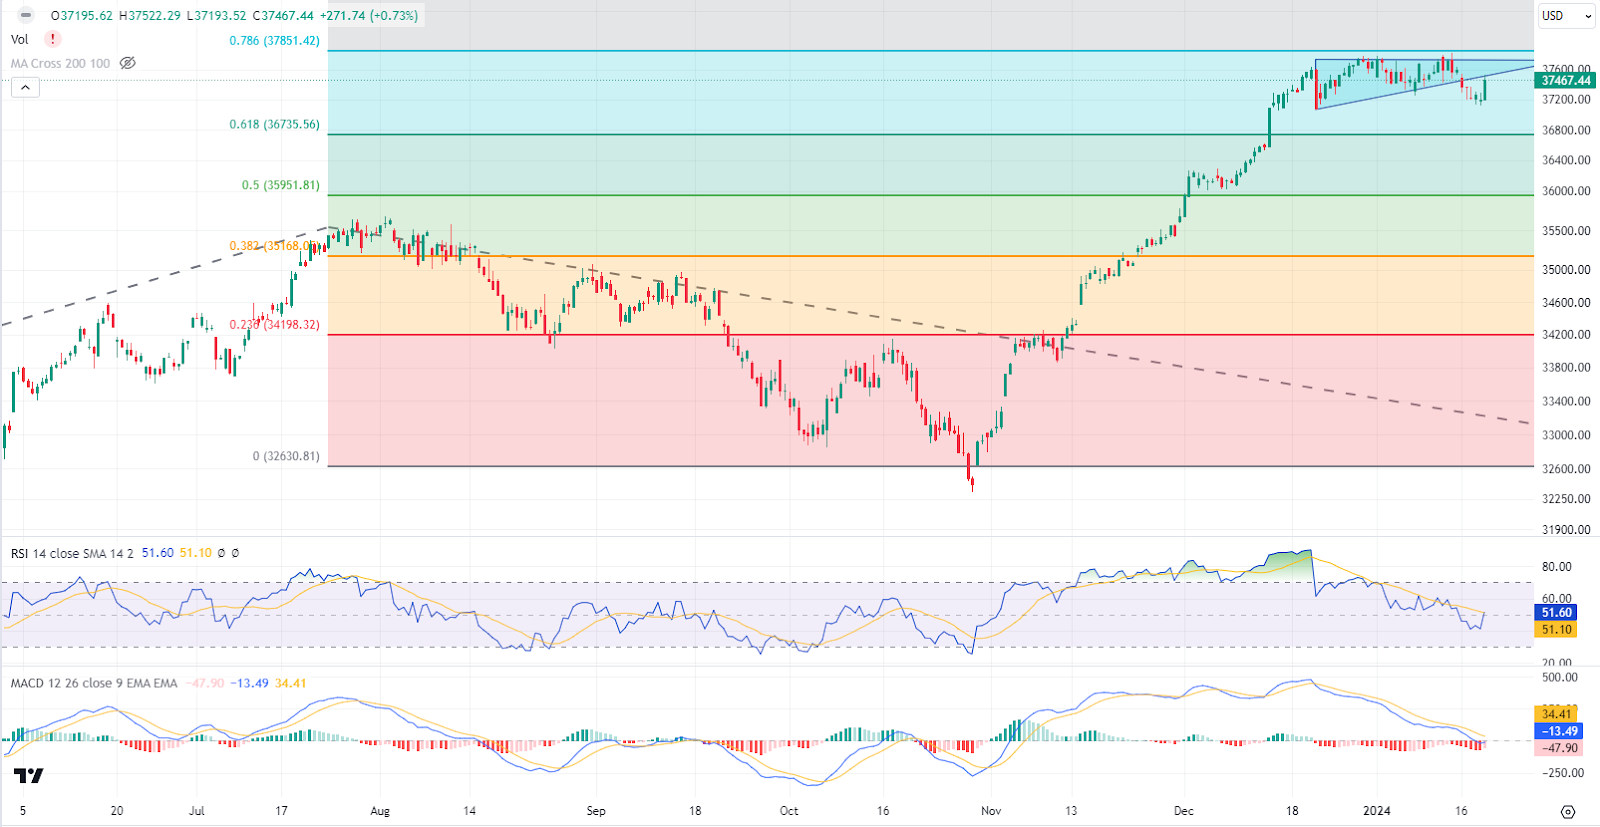This screenshot has width=1600, height=827.
Task: Click the 0.236 Fibonacci level label
Action: pos(274,325)
